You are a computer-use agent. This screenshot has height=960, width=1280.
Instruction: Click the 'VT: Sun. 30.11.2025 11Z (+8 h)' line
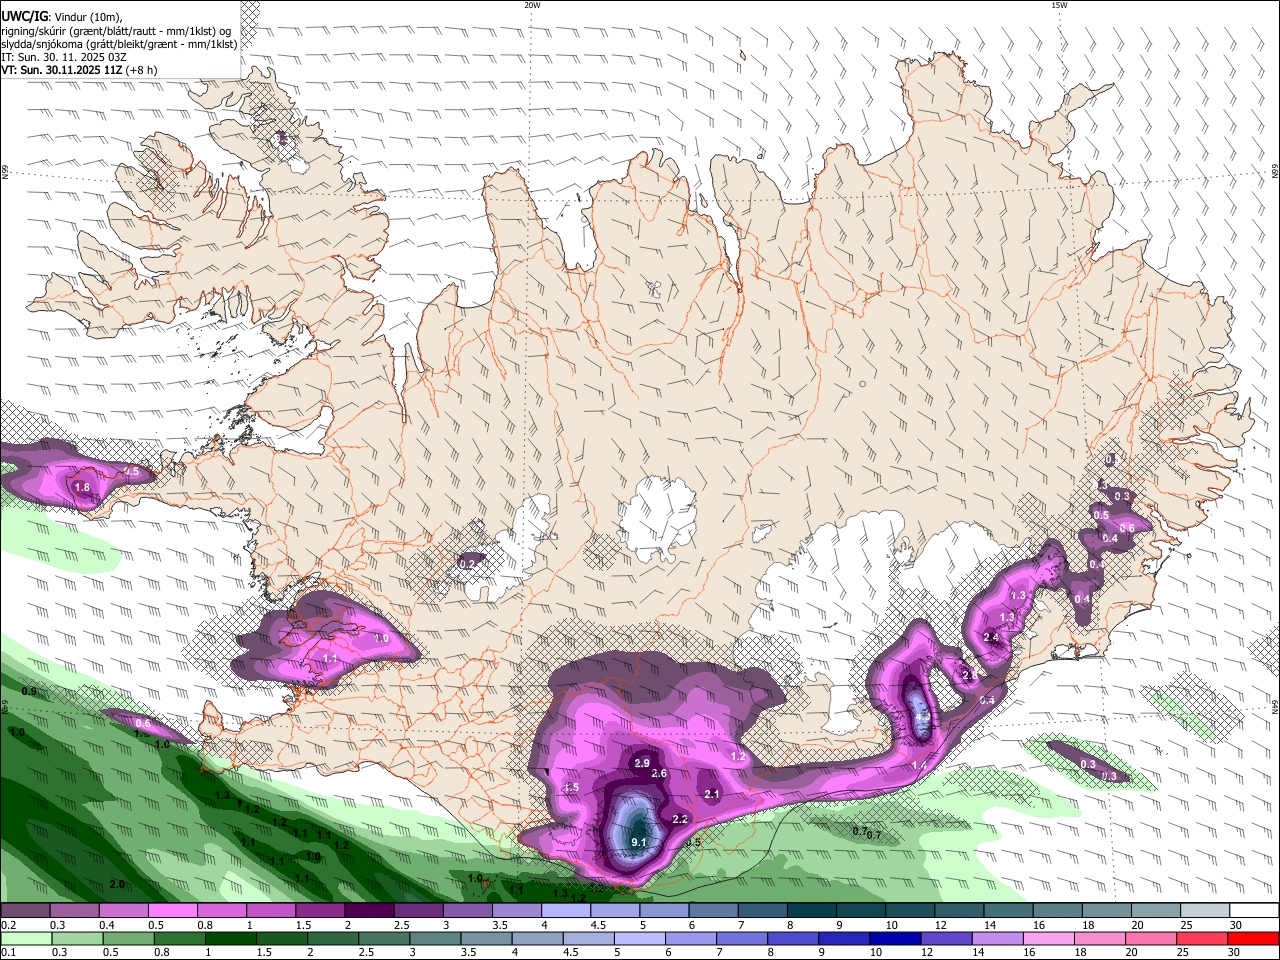click(x=79, y=70)
